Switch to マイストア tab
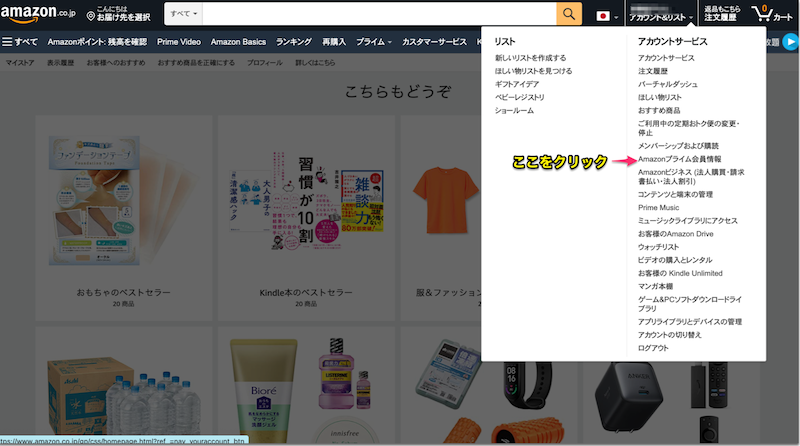The image size is (800, 446). click(20, 63)
